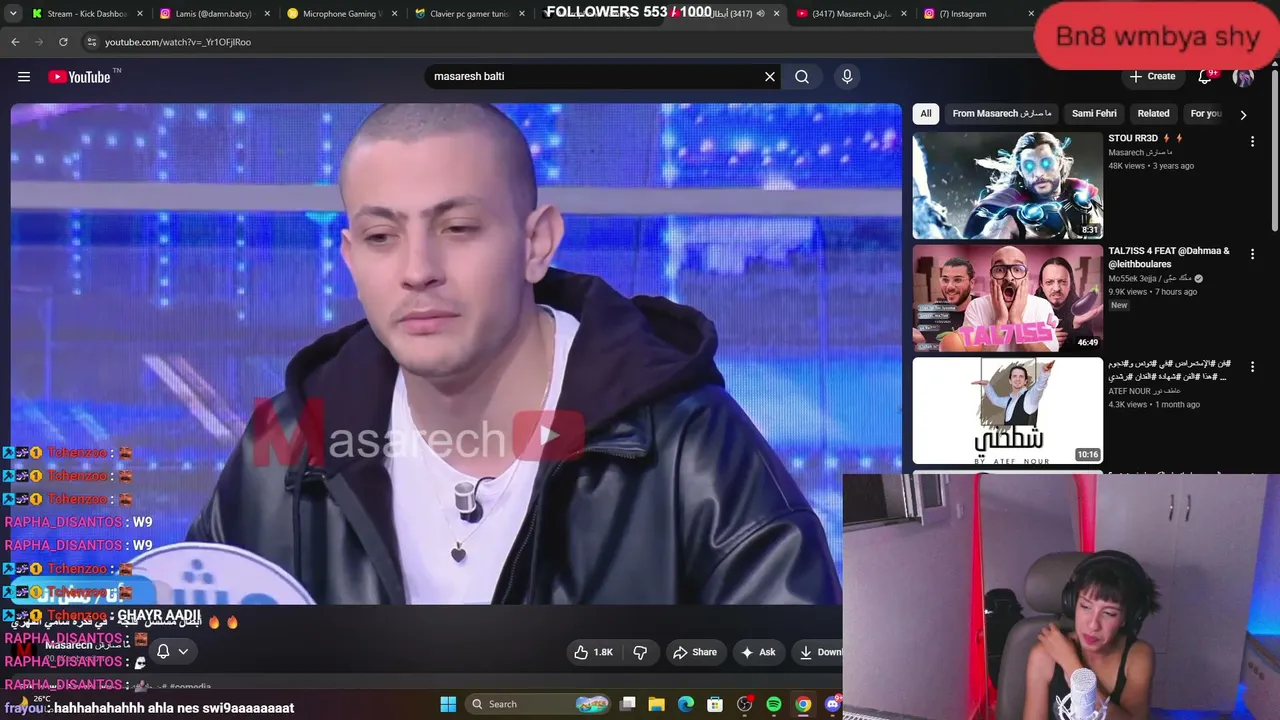Open the account avatar menu

click(1243, 77)
